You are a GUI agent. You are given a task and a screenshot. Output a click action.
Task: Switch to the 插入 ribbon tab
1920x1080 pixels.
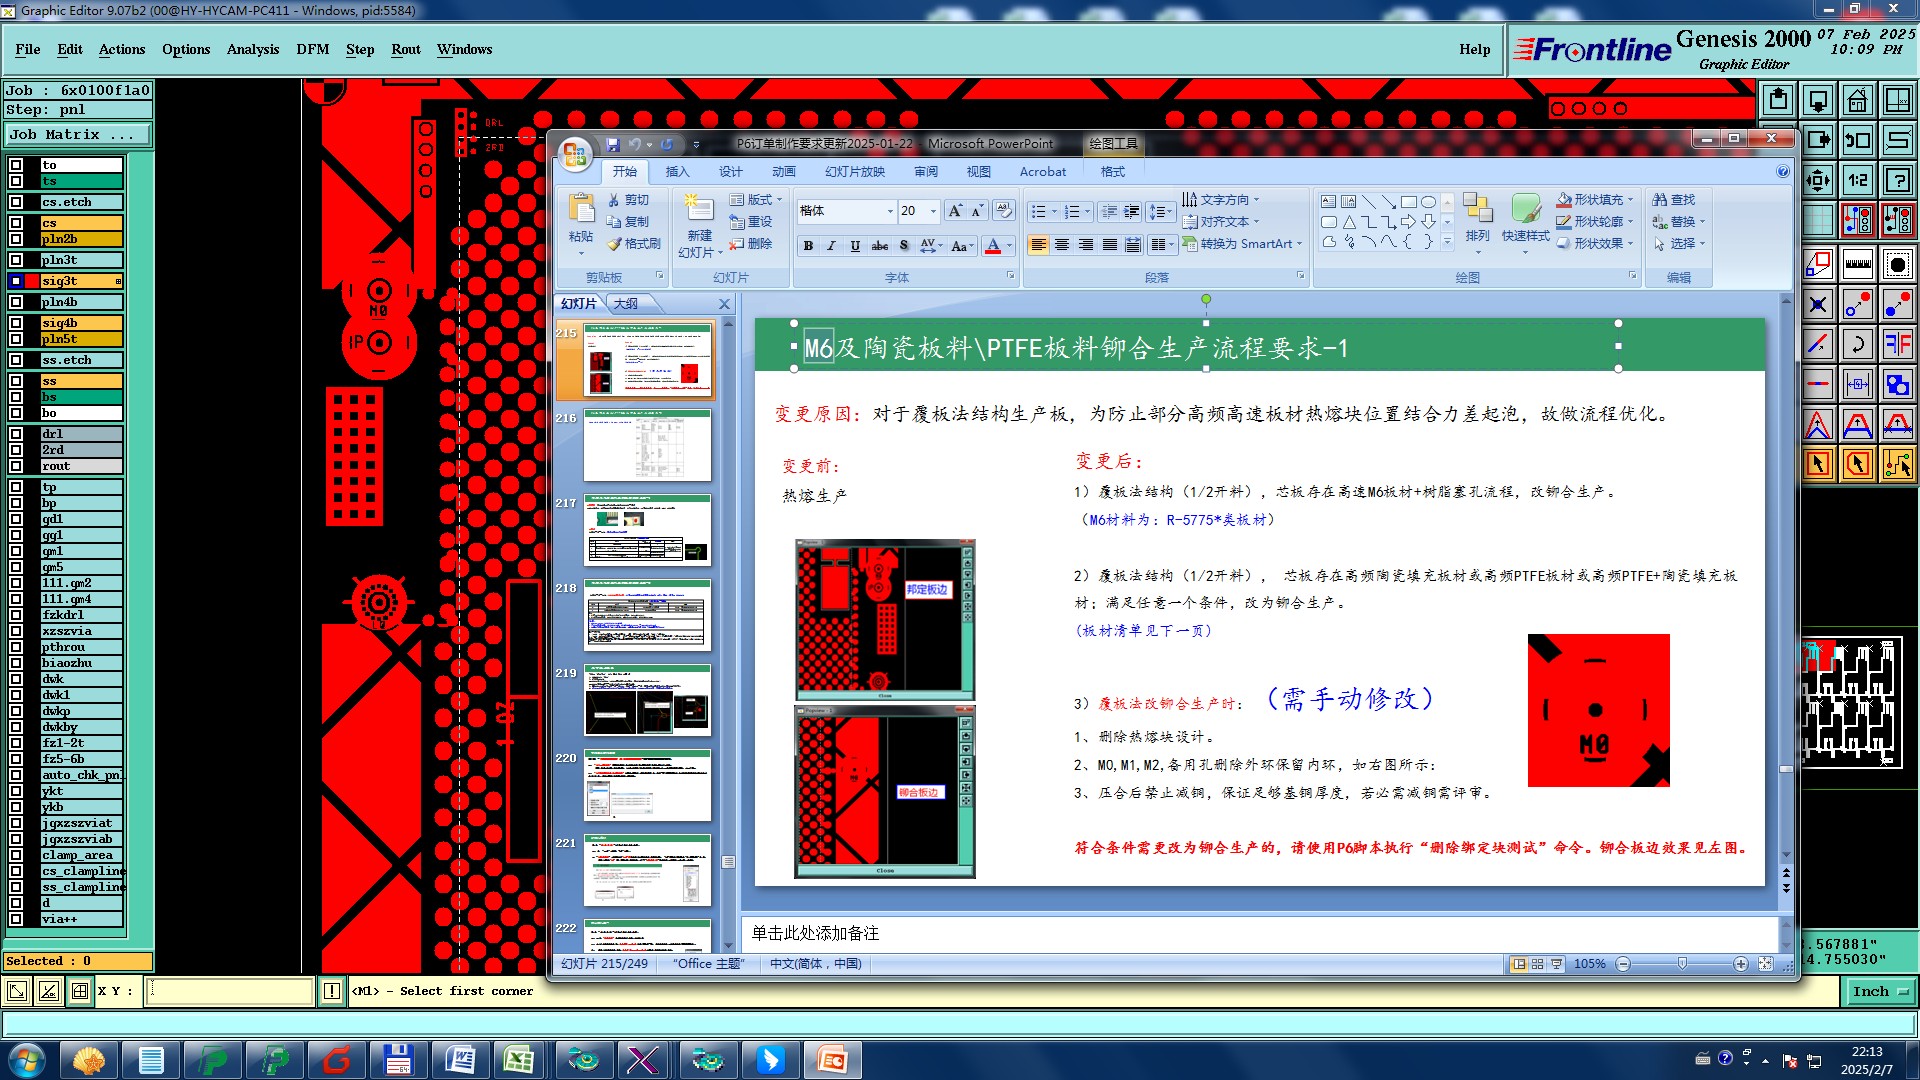point(677,172)
